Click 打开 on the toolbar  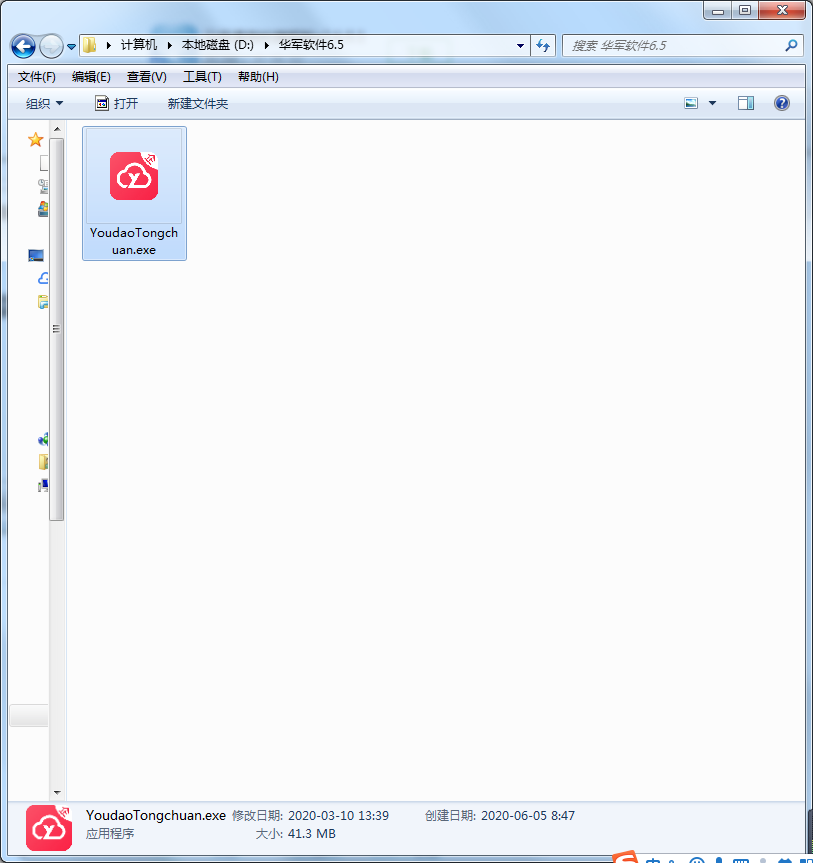click(116, 103)
